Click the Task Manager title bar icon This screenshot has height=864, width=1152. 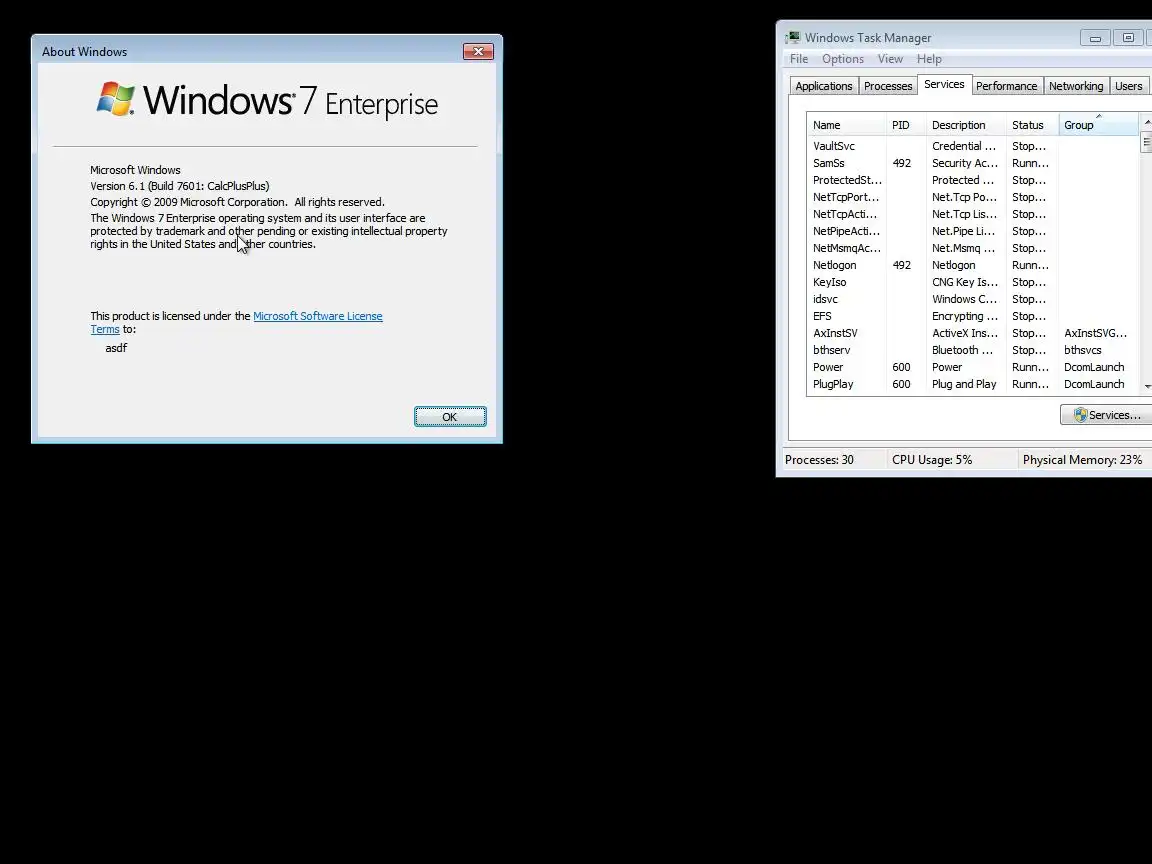[x=793, y=37]
